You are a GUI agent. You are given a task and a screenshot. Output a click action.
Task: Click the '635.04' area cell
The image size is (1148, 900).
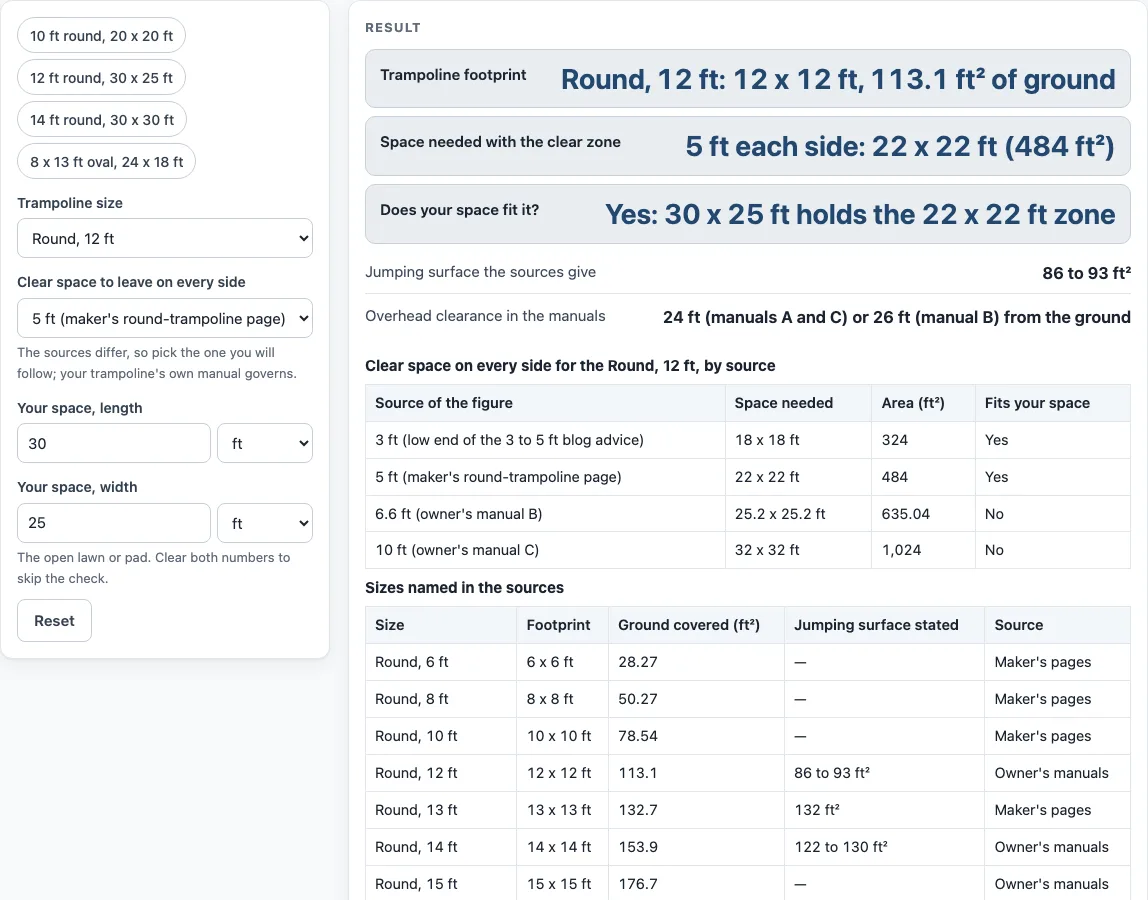click(923, 513)
